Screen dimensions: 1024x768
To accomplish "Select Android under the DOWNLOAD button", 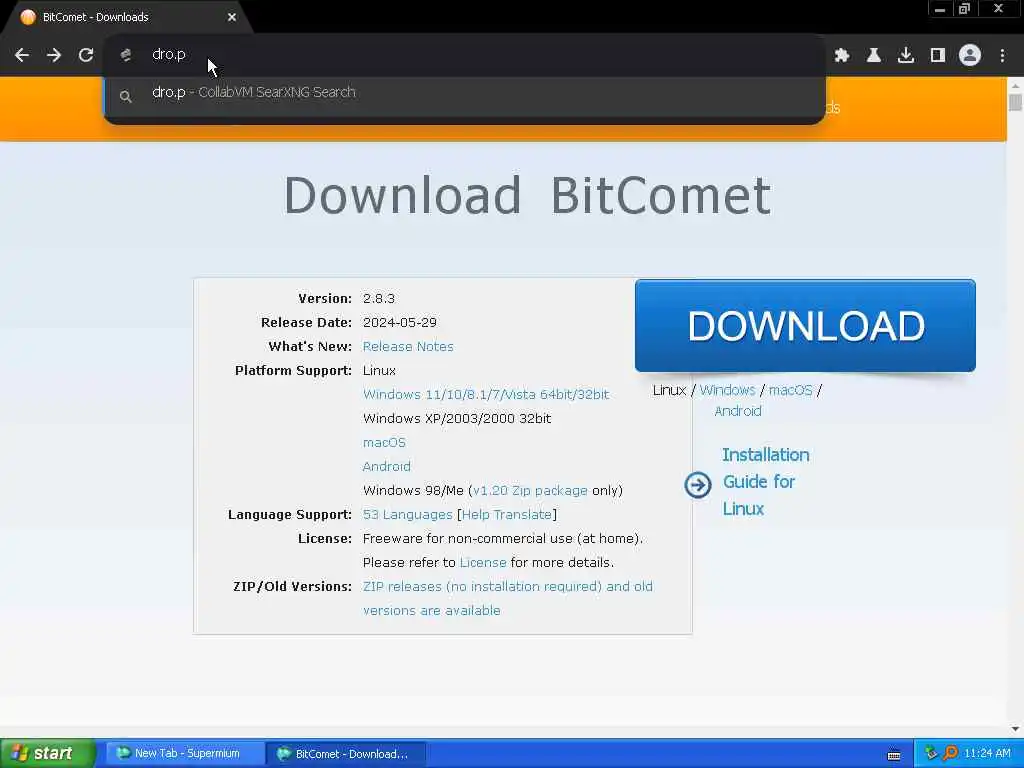I will tap(738, 411).
